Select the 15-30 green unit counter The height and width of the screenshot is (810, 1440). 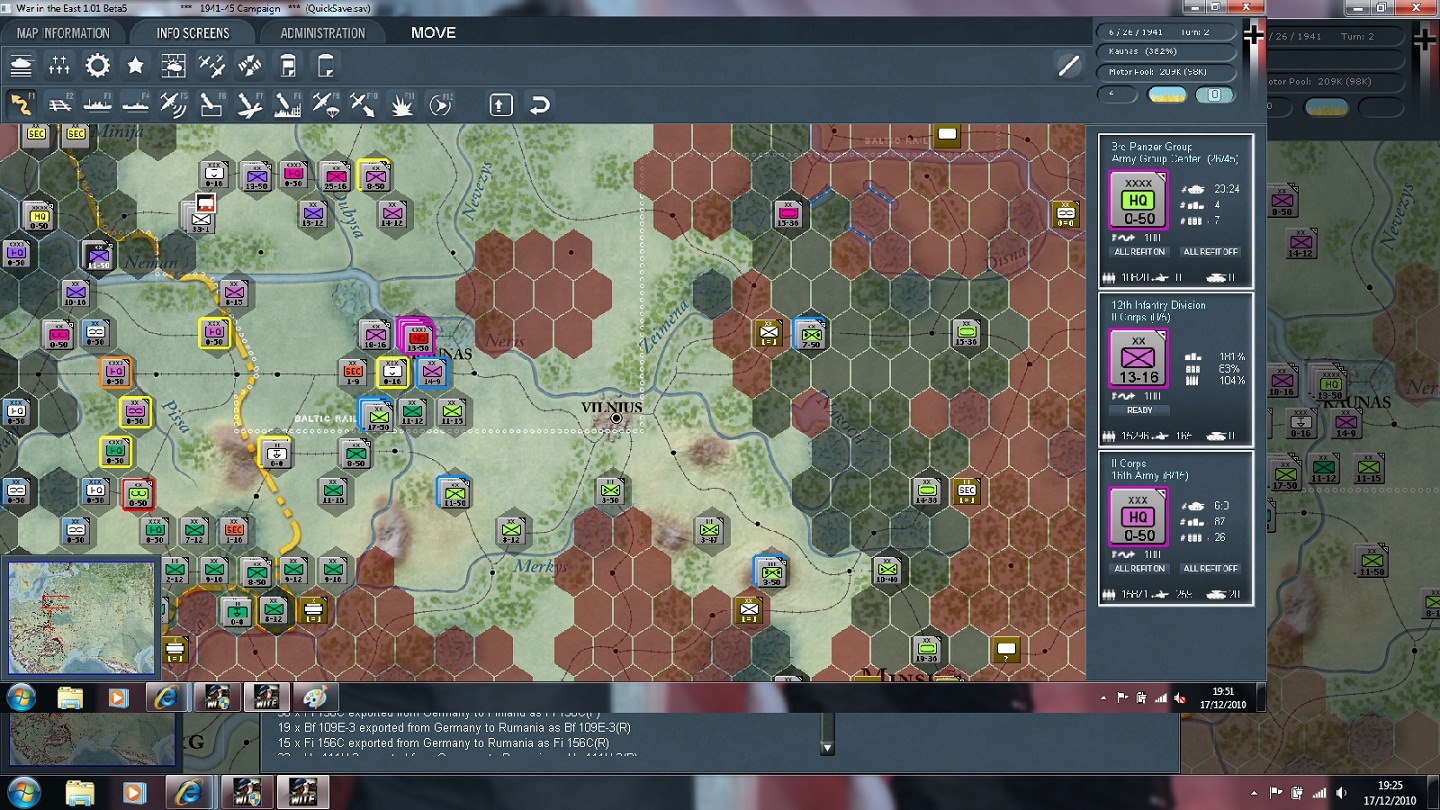pyautogui.click(x=965, y=332)
